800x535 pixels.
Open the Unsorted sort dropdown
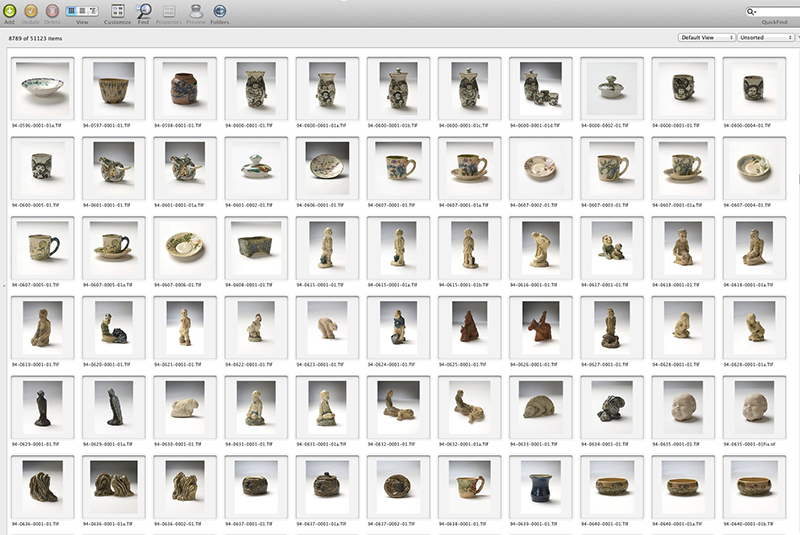click(764, 37)
